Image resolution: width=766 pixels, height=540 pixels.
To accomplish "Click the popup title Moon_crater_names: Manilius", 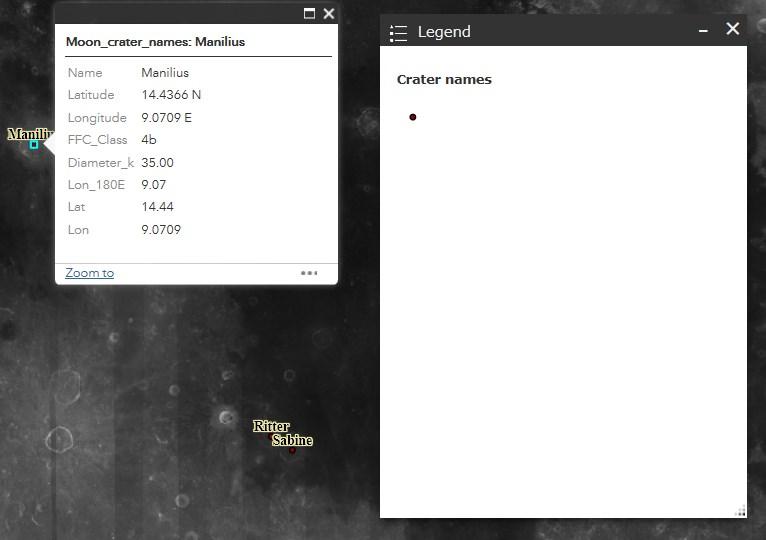I will click(155, 42).
